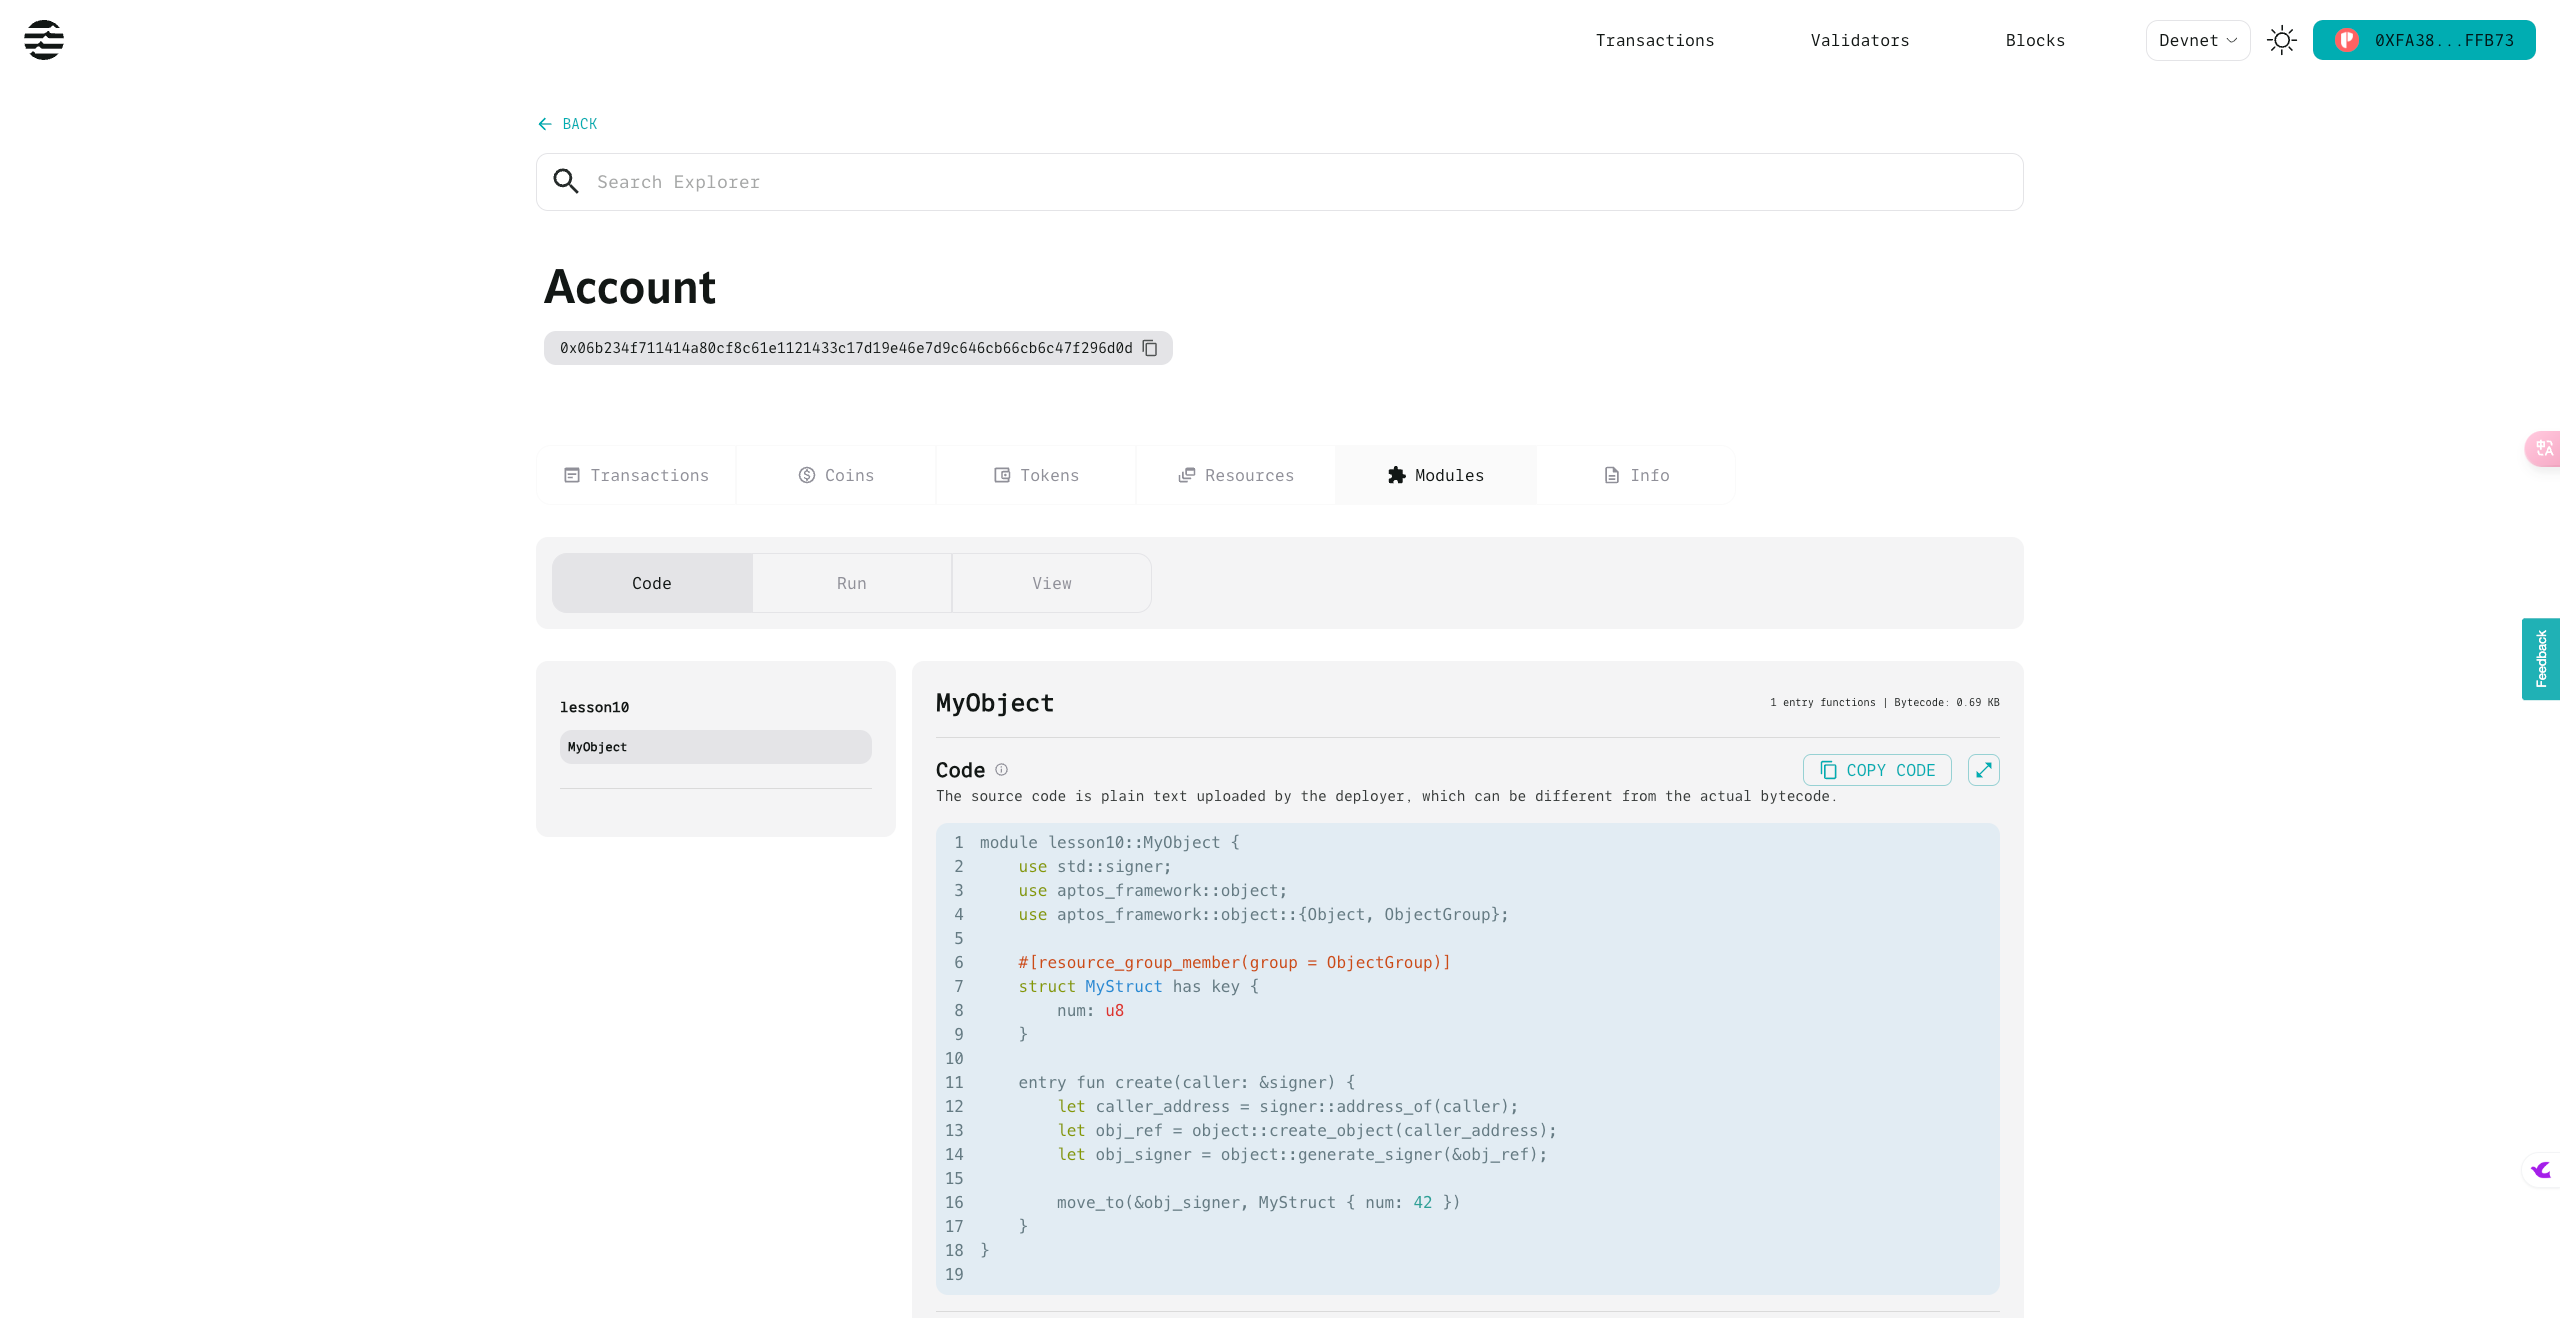Click code line 'module lesson10::MyObject {'
Screen dimensions: 2560x1318
tap(1110, 842)
